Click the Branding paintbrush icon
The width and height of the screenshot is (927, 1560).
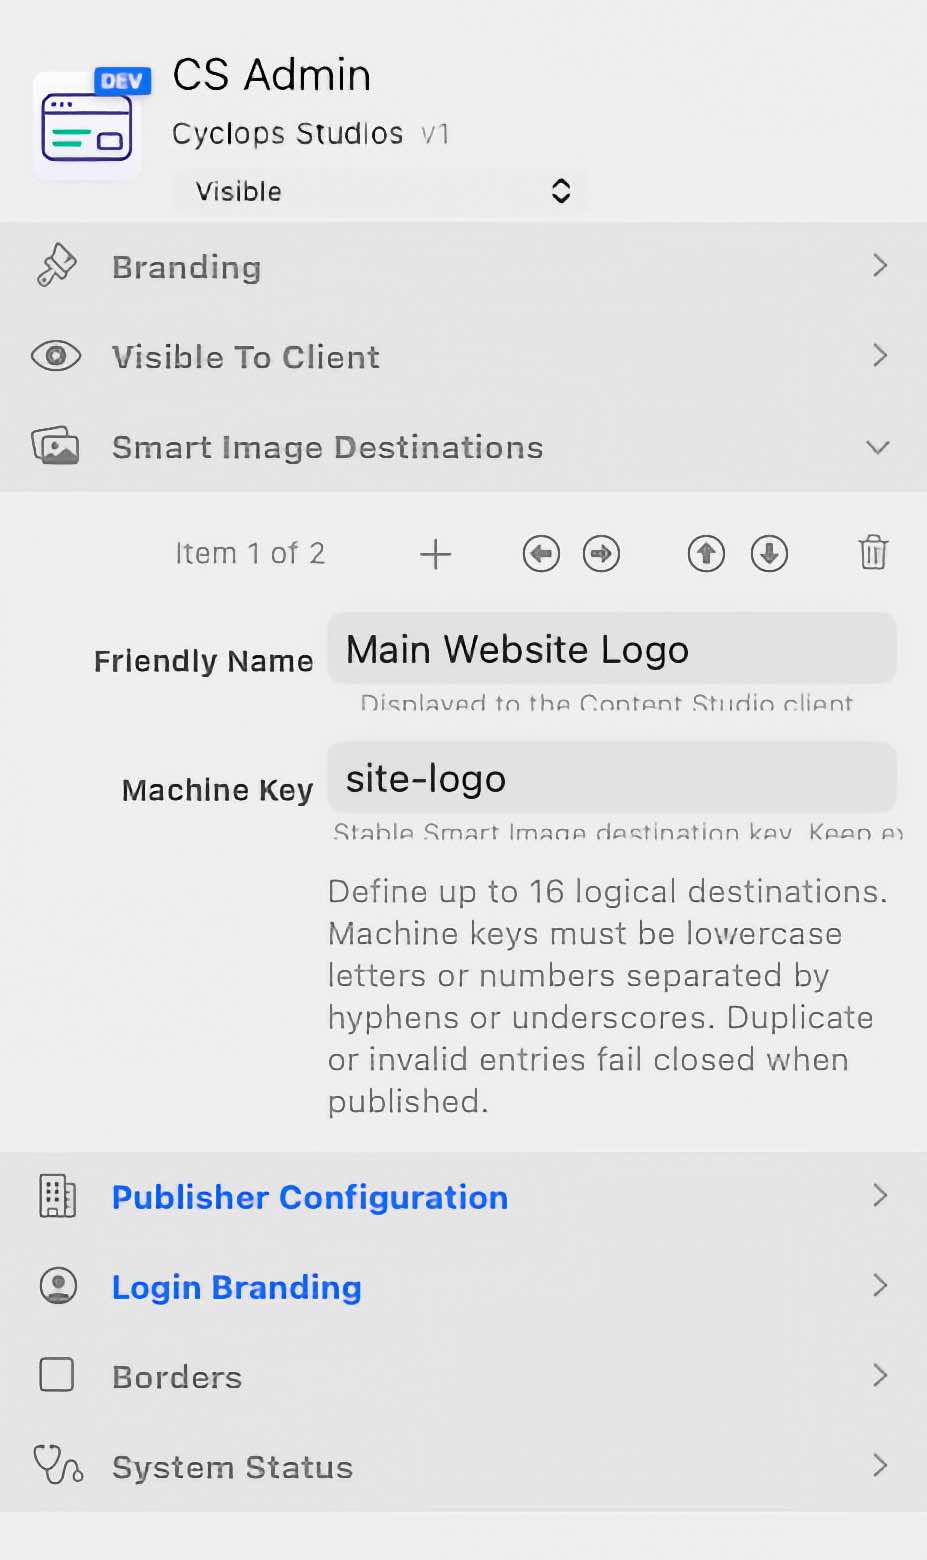57,266
